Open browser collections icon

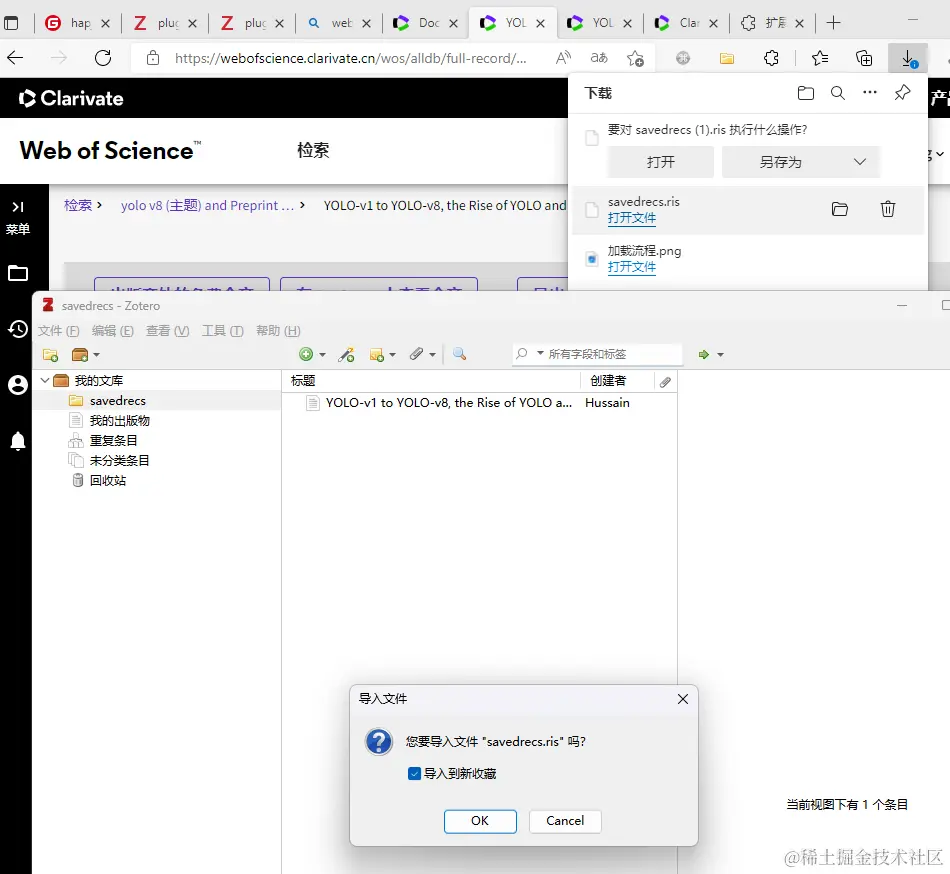click(x=864, y=58)
